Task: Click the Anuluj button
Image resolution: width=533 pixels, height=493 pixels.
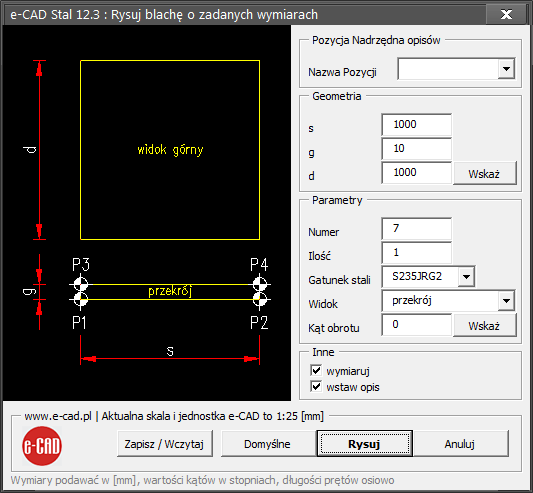Action: [460, 444]
